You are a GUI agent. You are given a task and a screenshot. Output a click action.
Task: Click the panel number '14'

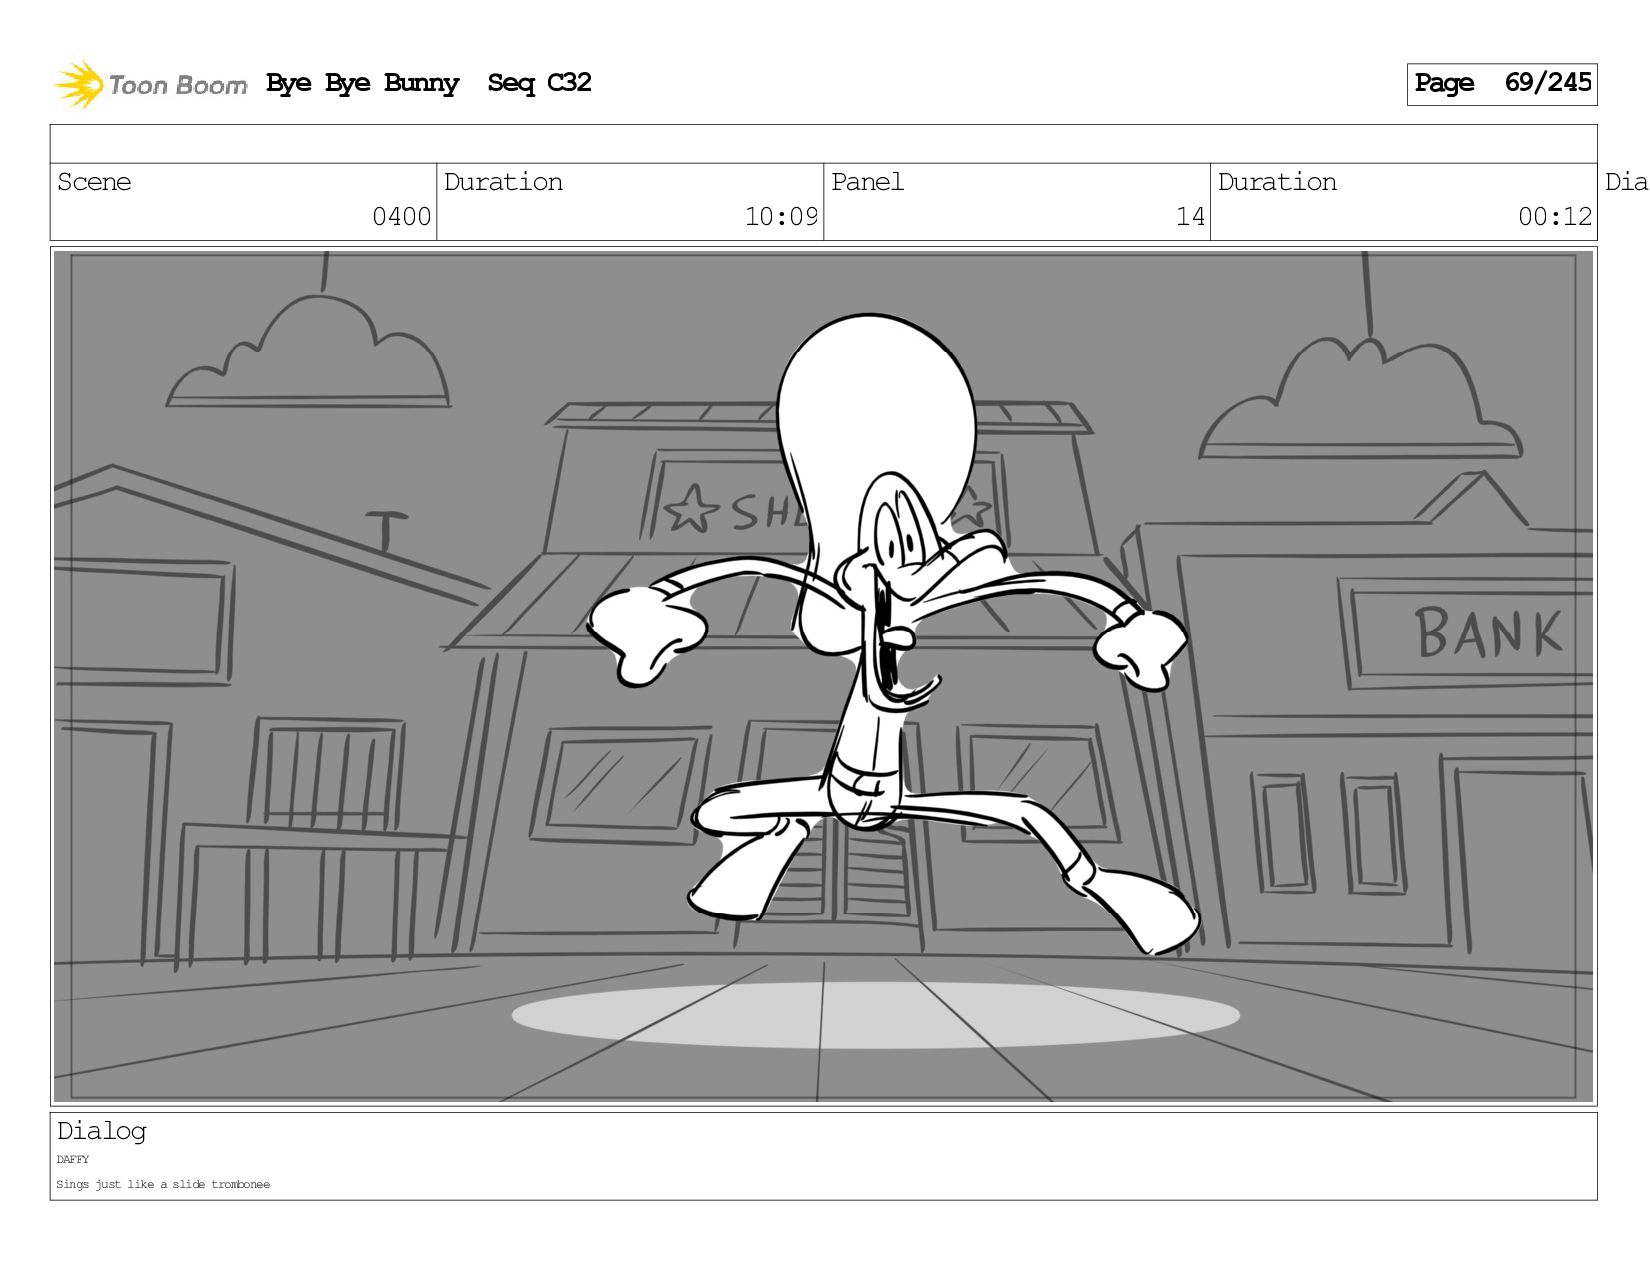coord(1190,217)
